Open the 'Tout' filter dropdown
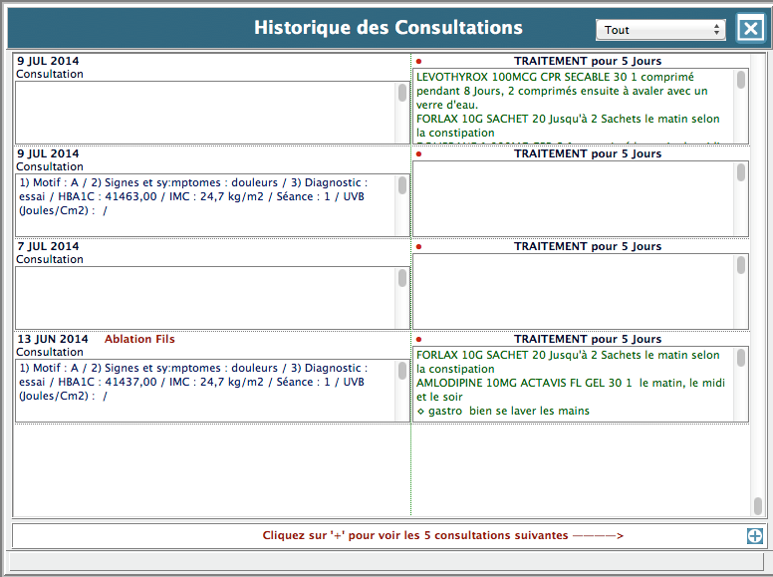Image resolution: width=773 pixels, height=577 pixels. point(660,30)
